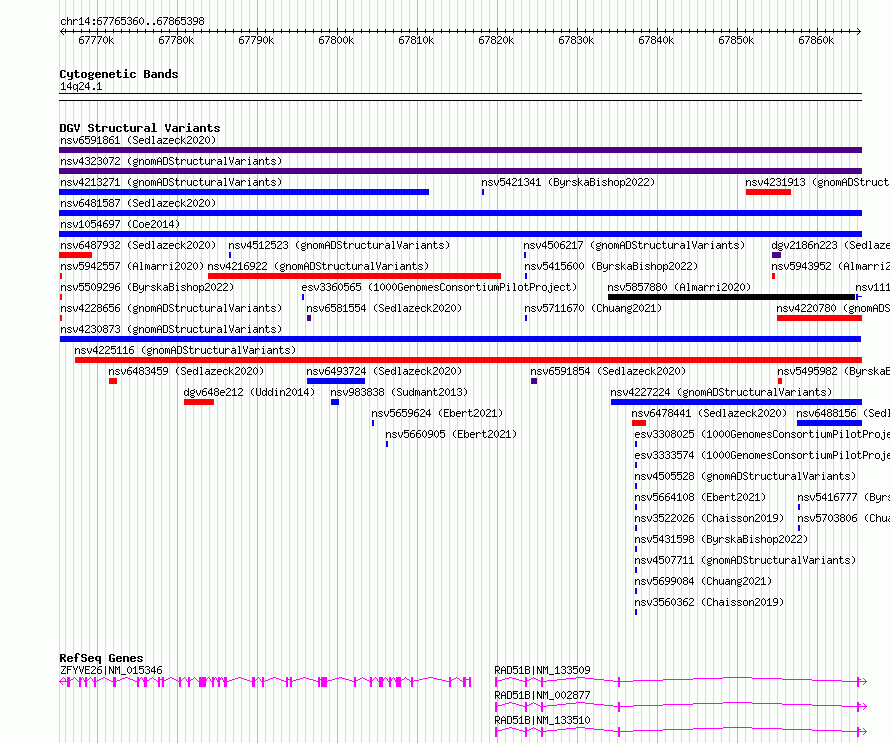The width and height of the screenshot is (890, 743).
Task: Click the dgv648e212 (Uddin2014) red bar
Action: coord(199,402)
